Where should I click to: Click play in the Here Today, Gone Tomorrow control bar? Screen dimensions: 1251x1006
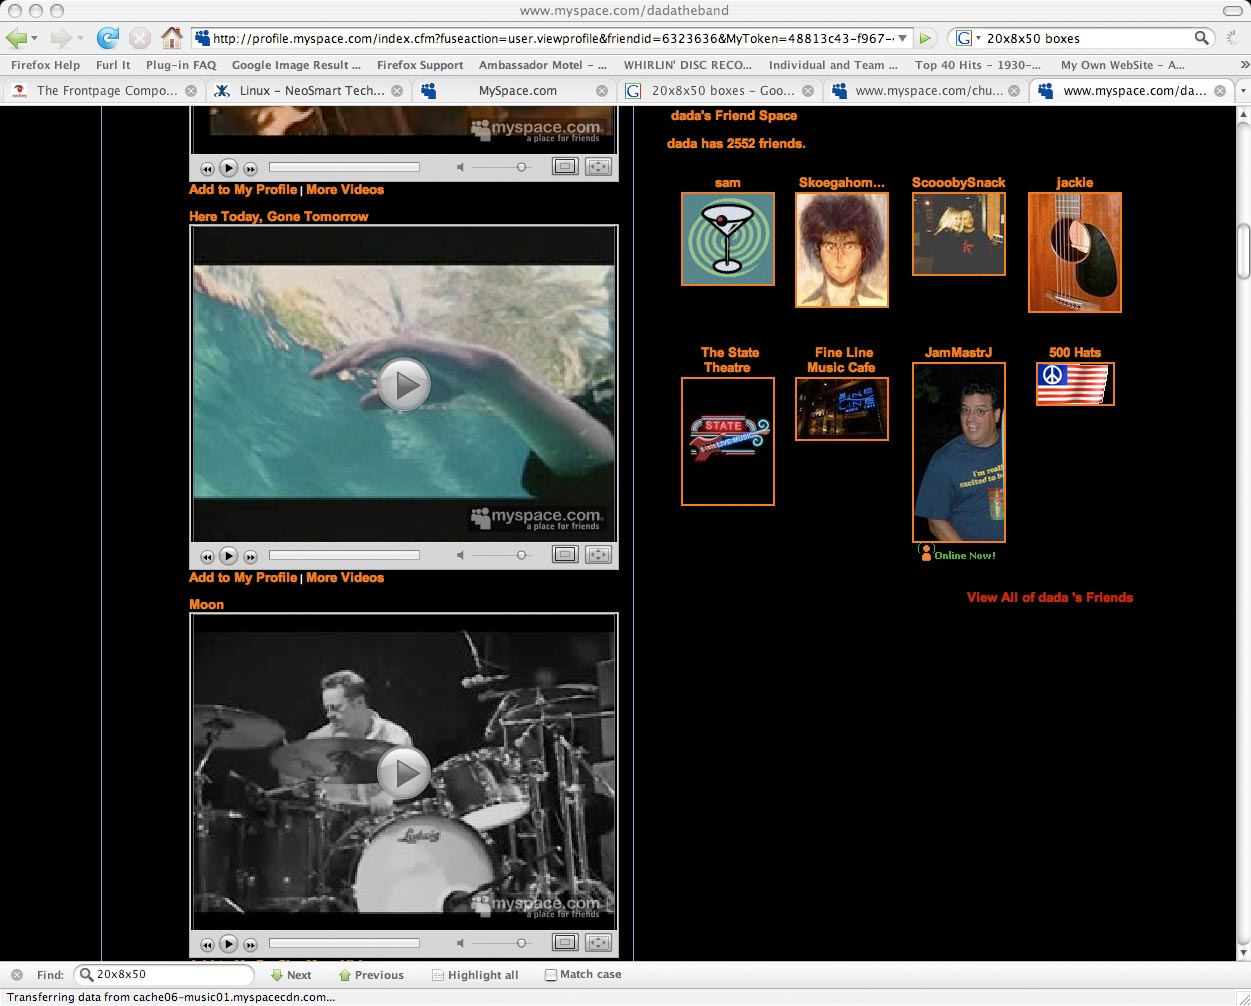(228, 555)
